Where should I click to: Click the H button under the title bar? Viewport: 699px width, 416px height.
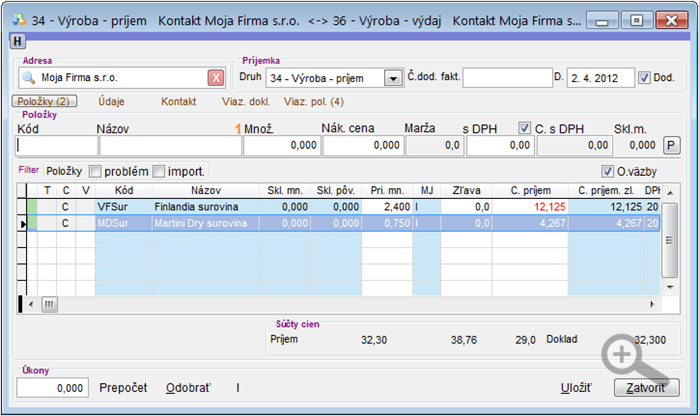[17, 41]
